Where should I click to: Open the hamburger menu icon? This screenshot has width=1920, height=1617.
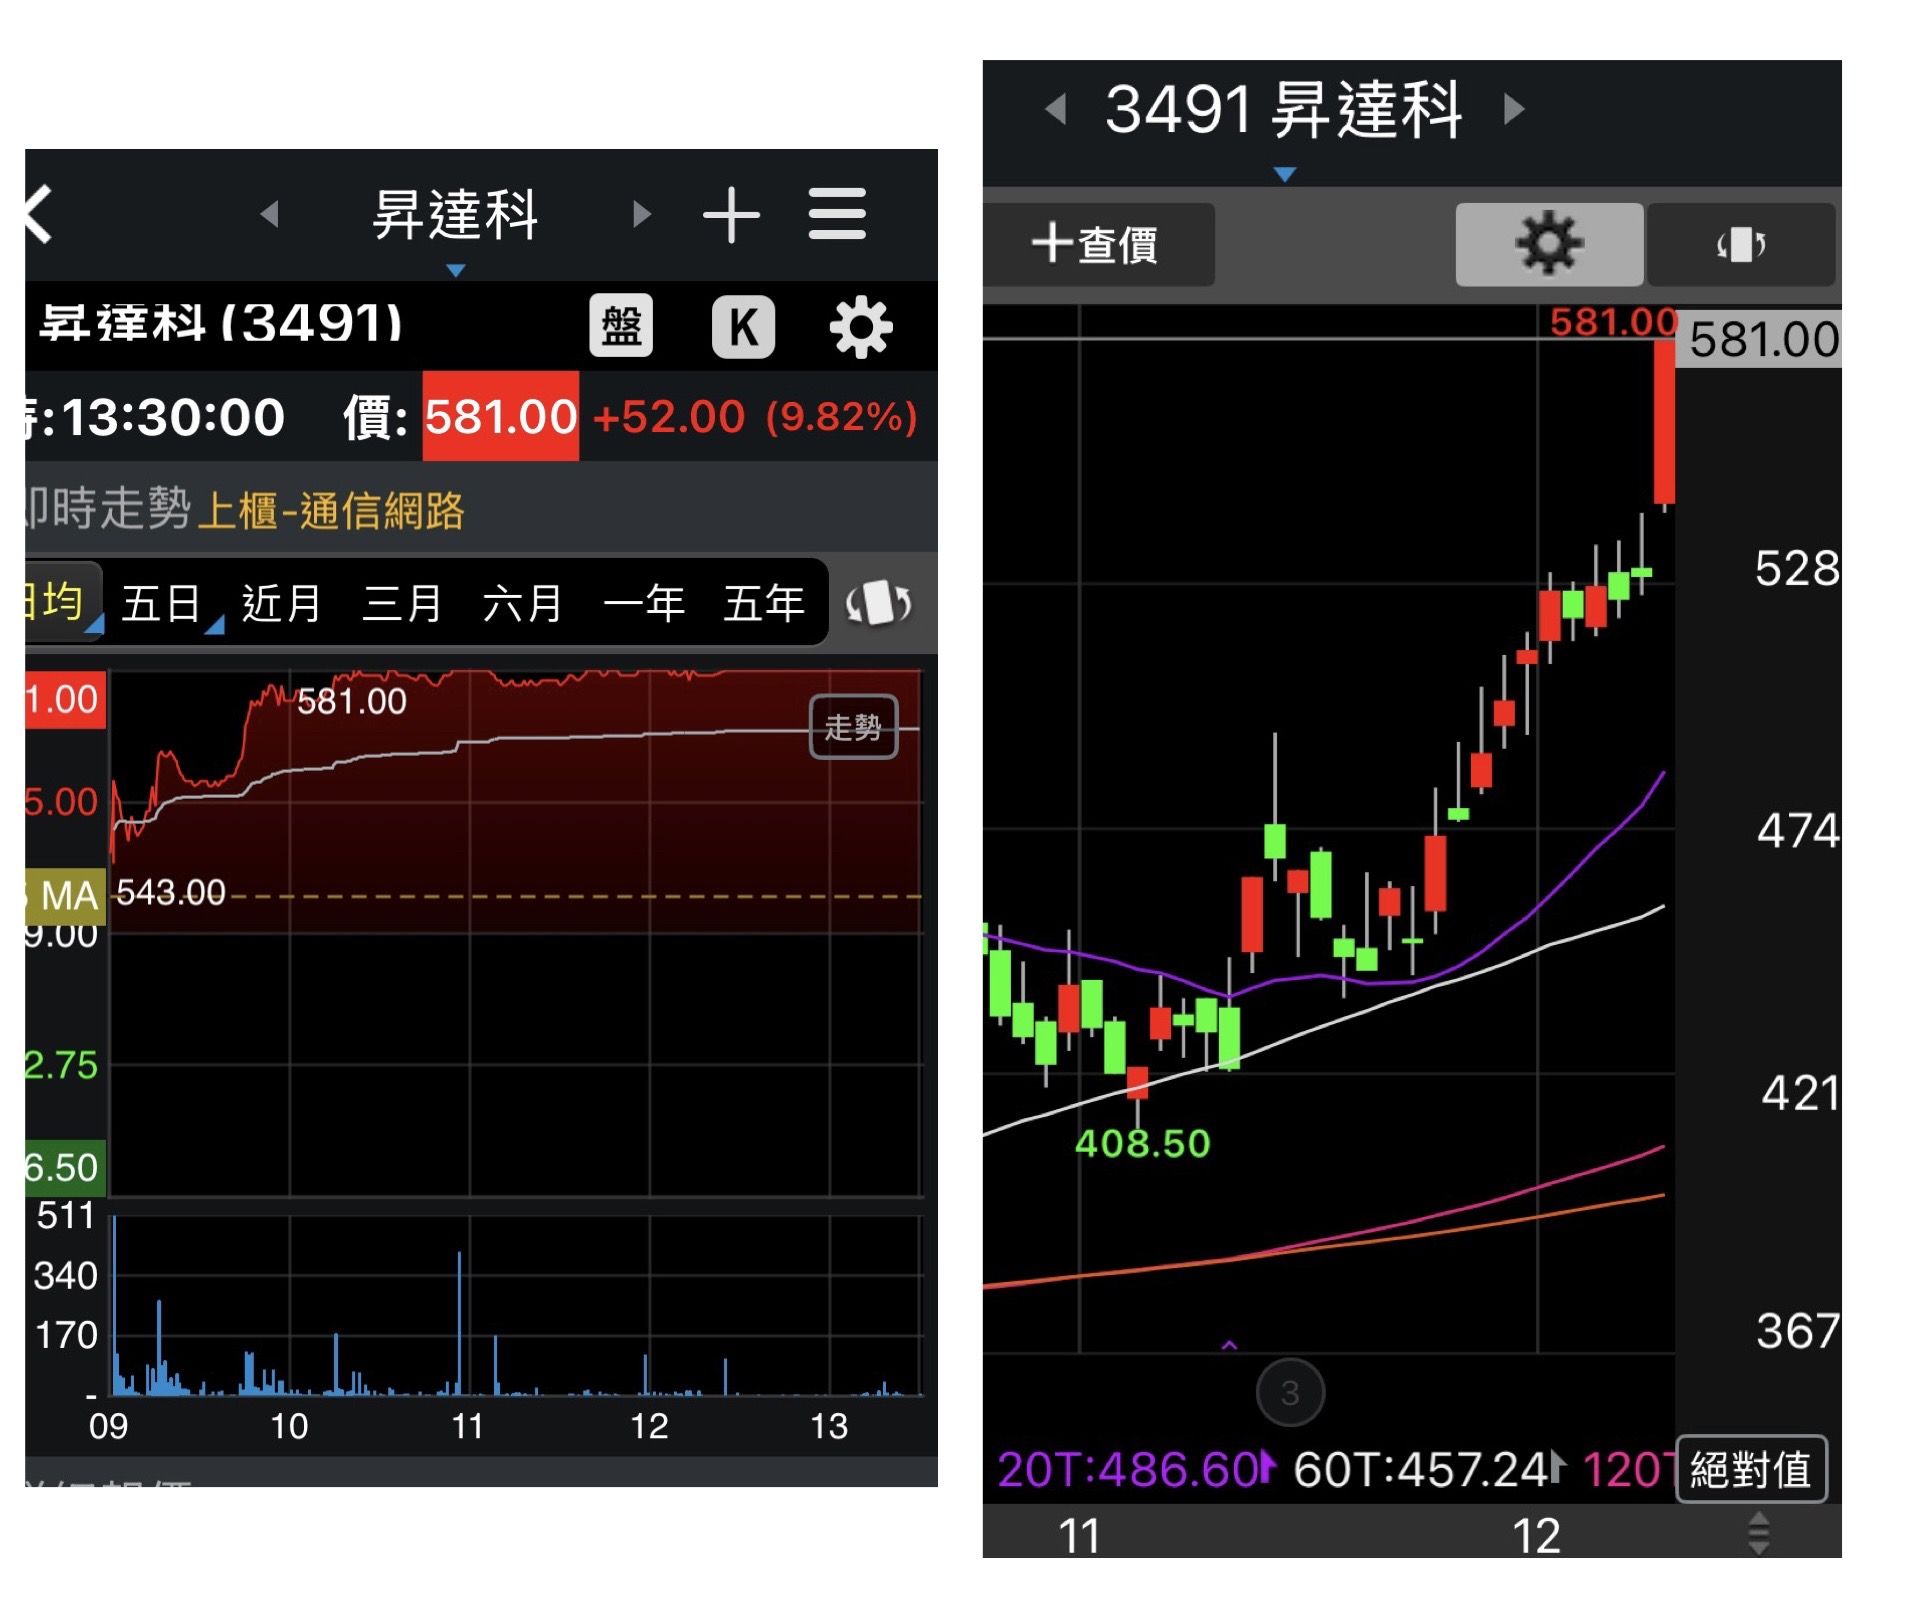(x=837, y=214)
